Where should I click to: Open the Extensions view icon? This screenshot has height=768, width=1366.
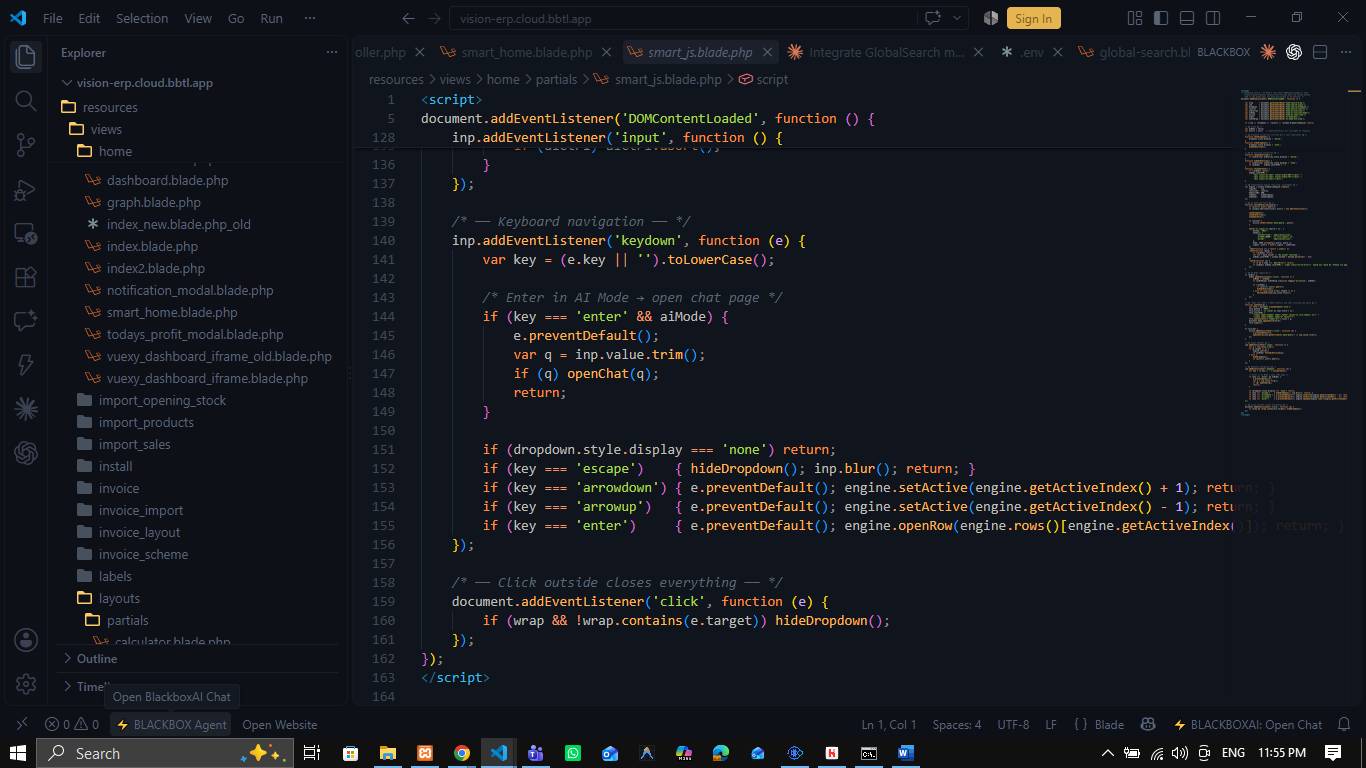click(x=26, y=277)
